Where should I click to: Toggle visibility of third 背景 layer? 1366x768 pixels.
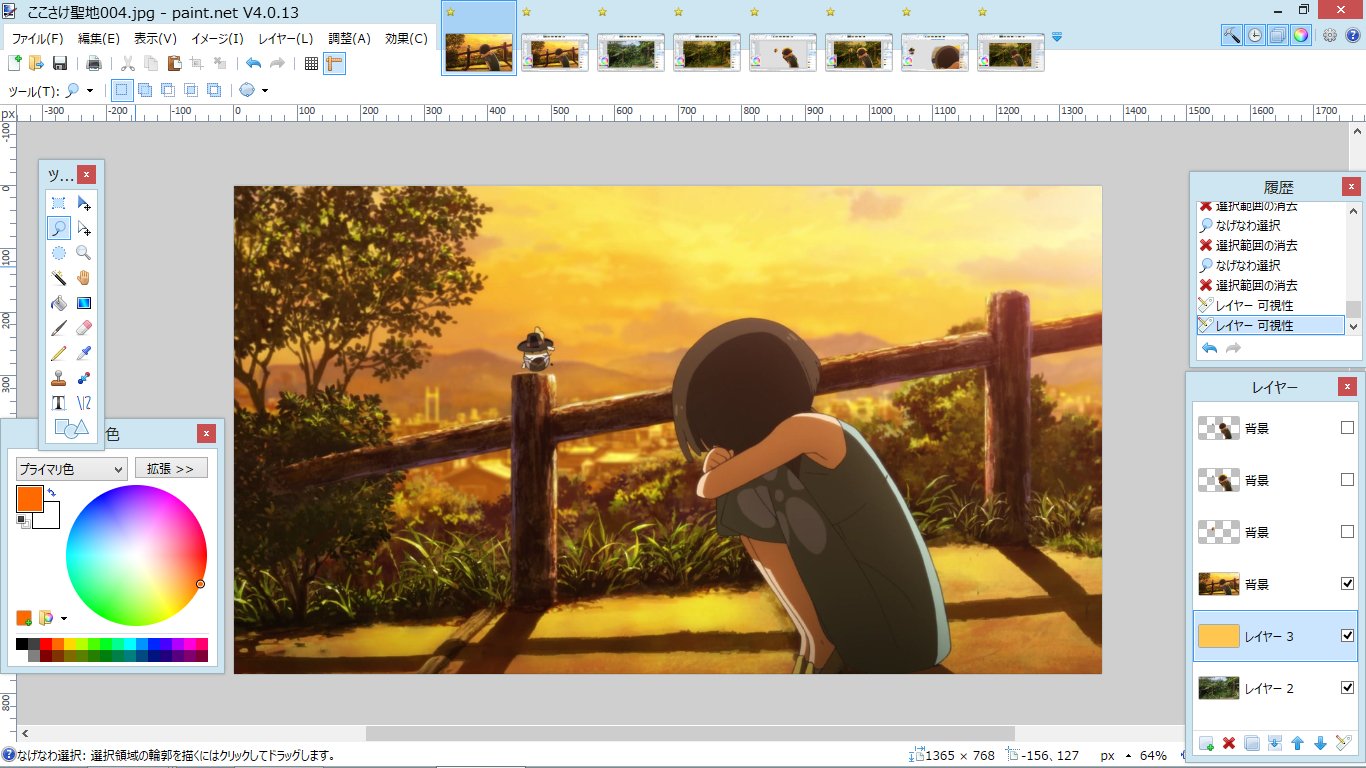tap(1347, 532)
